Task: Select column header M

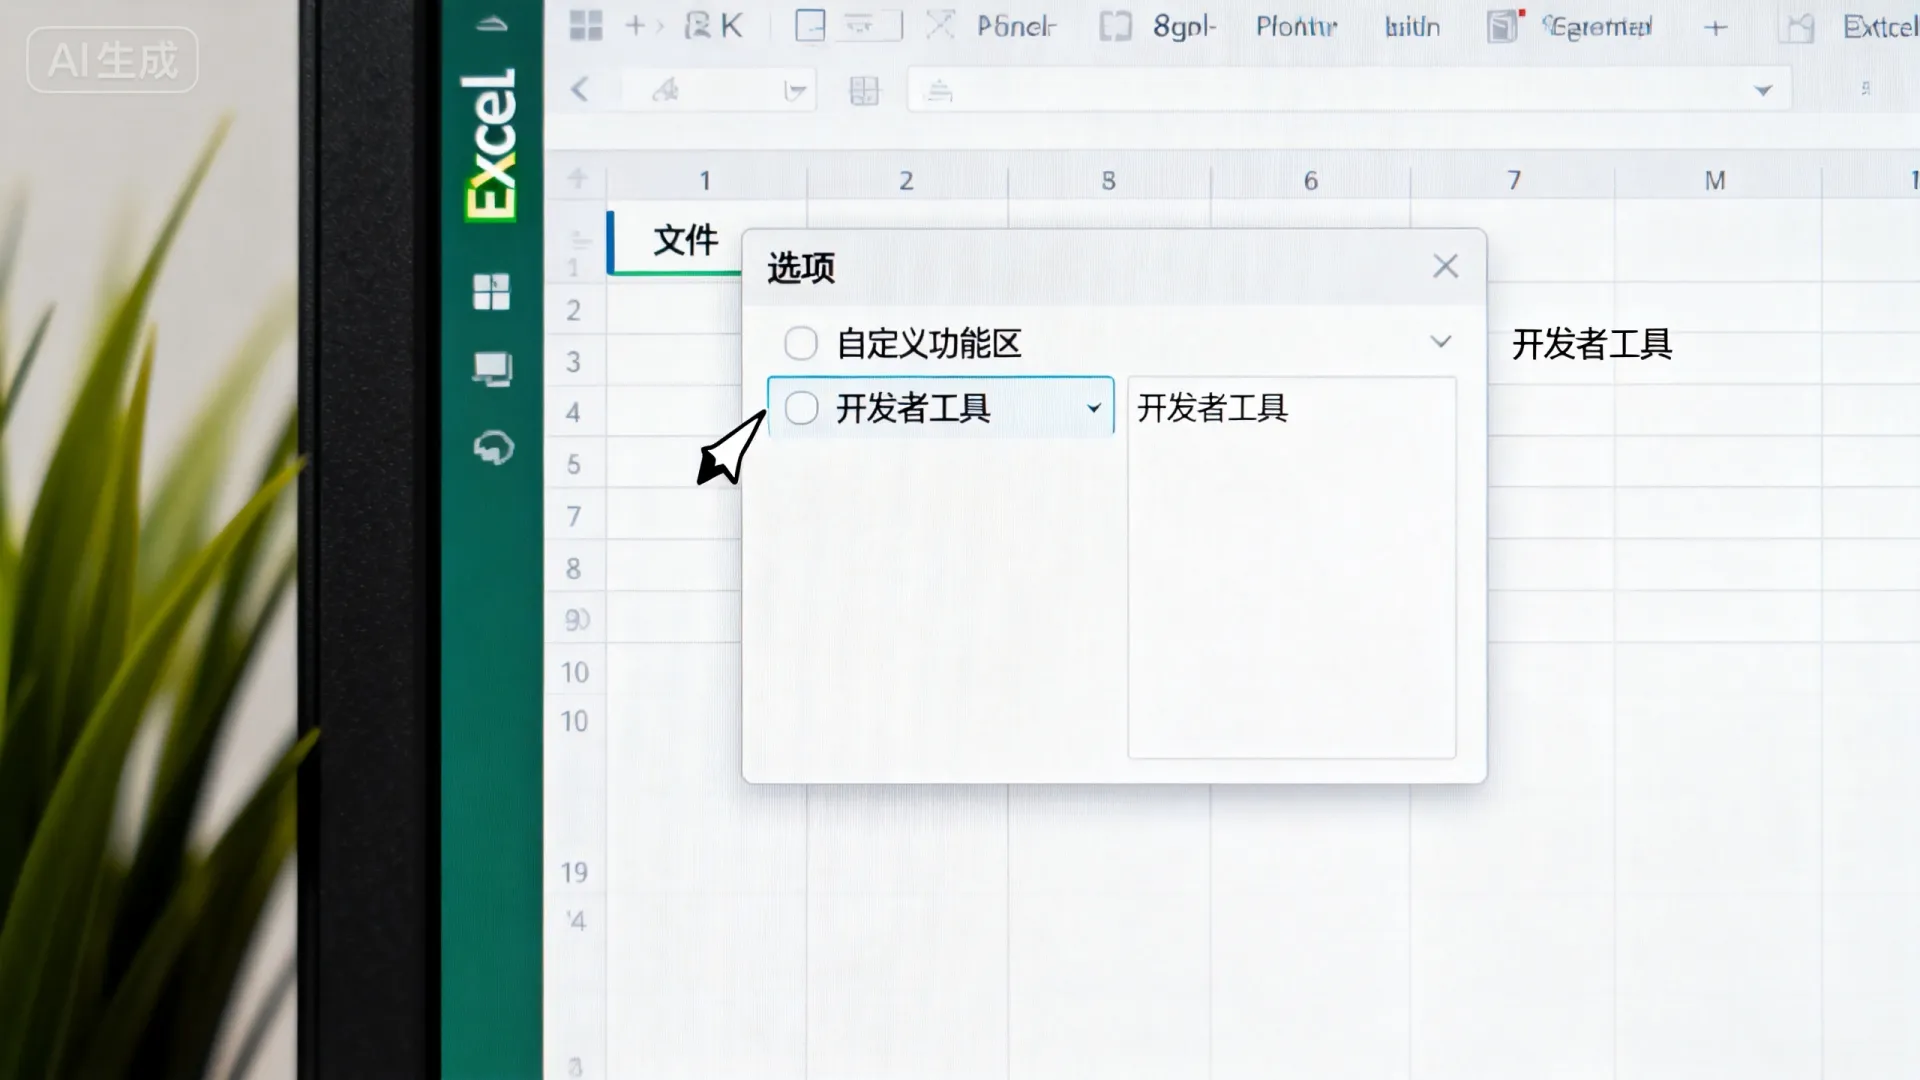Action: point(1715,181)
